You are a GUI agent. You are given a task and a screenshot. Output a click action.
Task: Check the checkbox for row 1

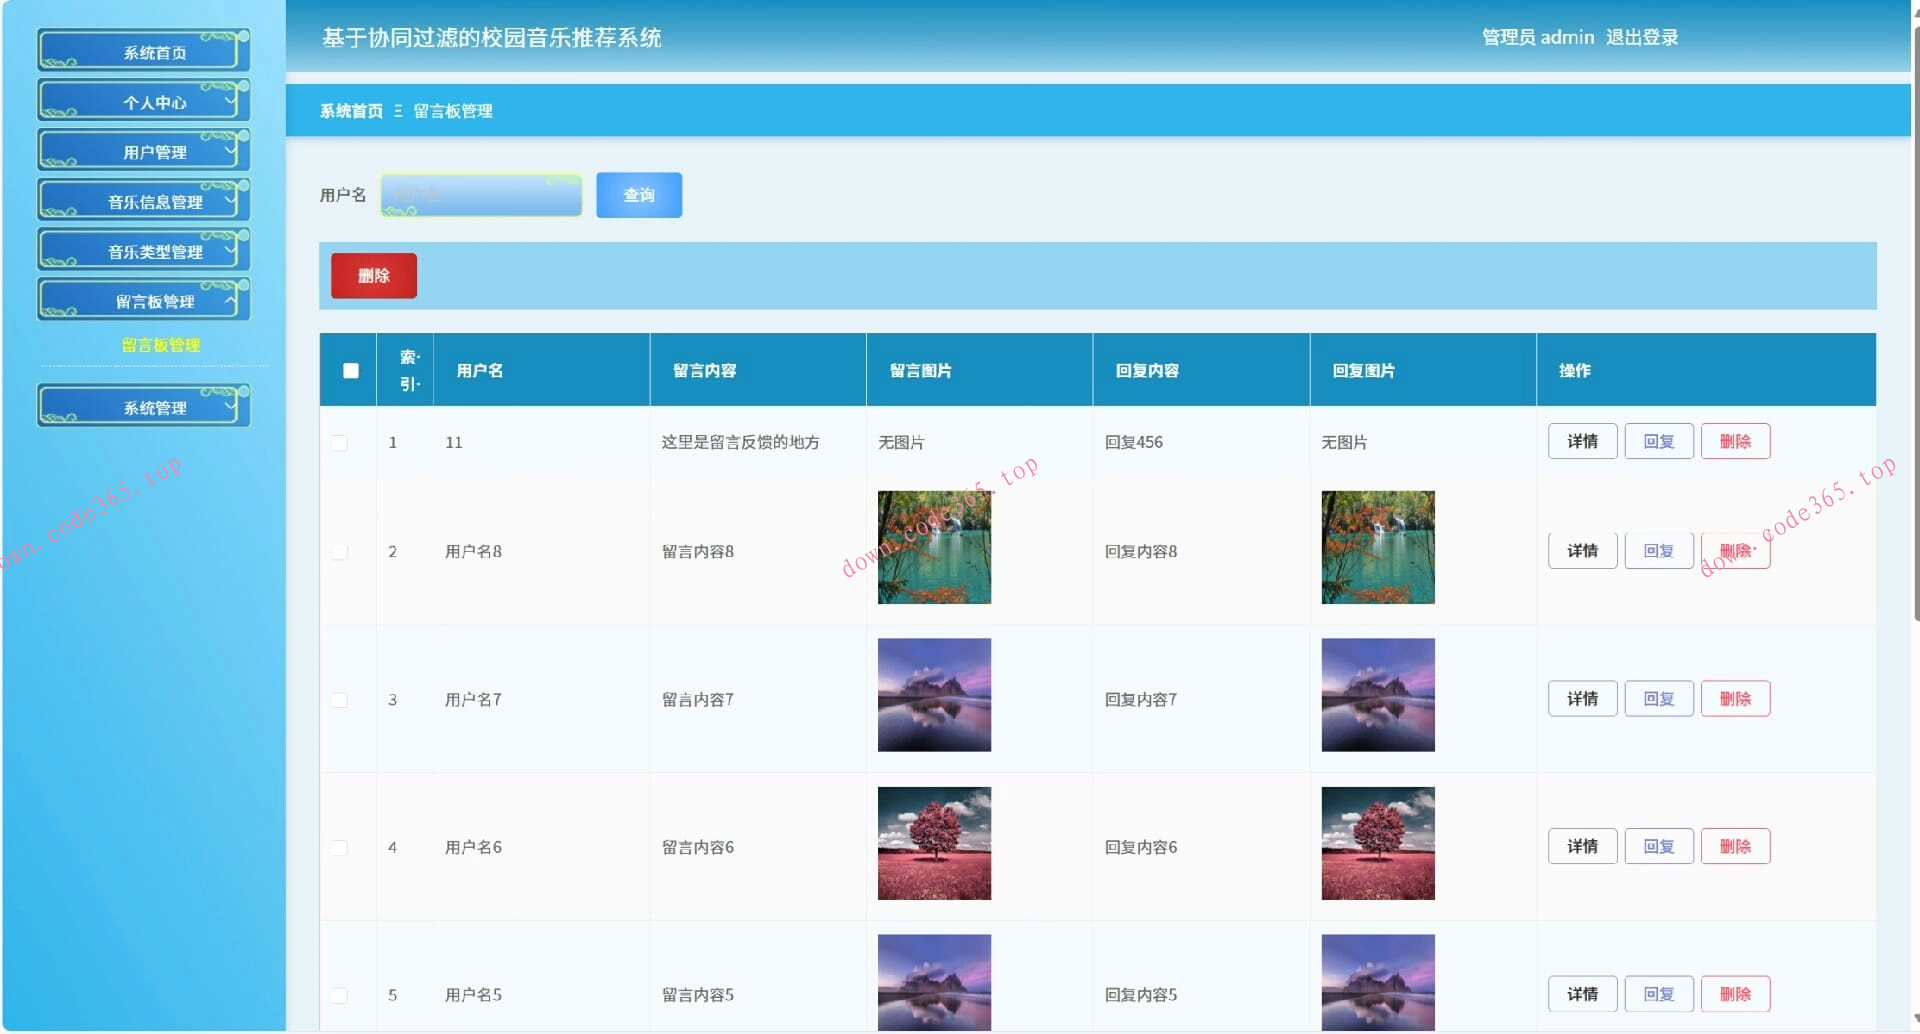pyautogui.click(x=340, y=443)
